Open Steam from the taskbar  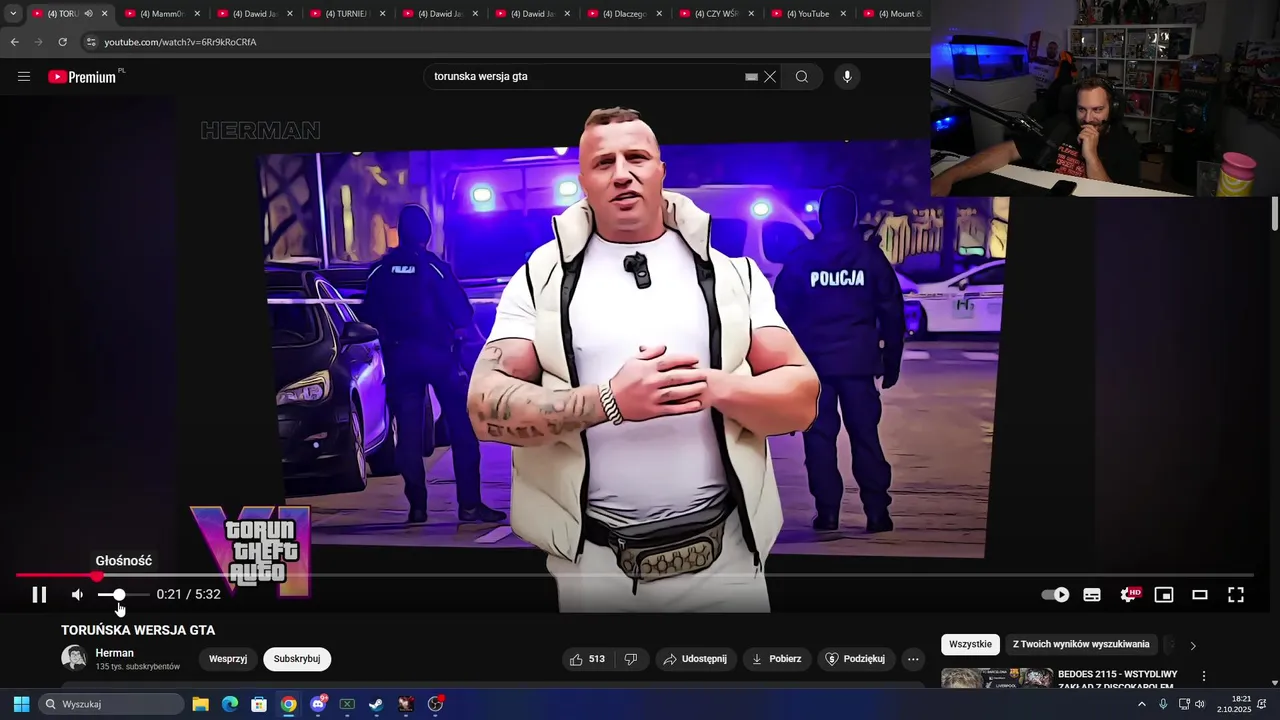[x=376, y=704]
